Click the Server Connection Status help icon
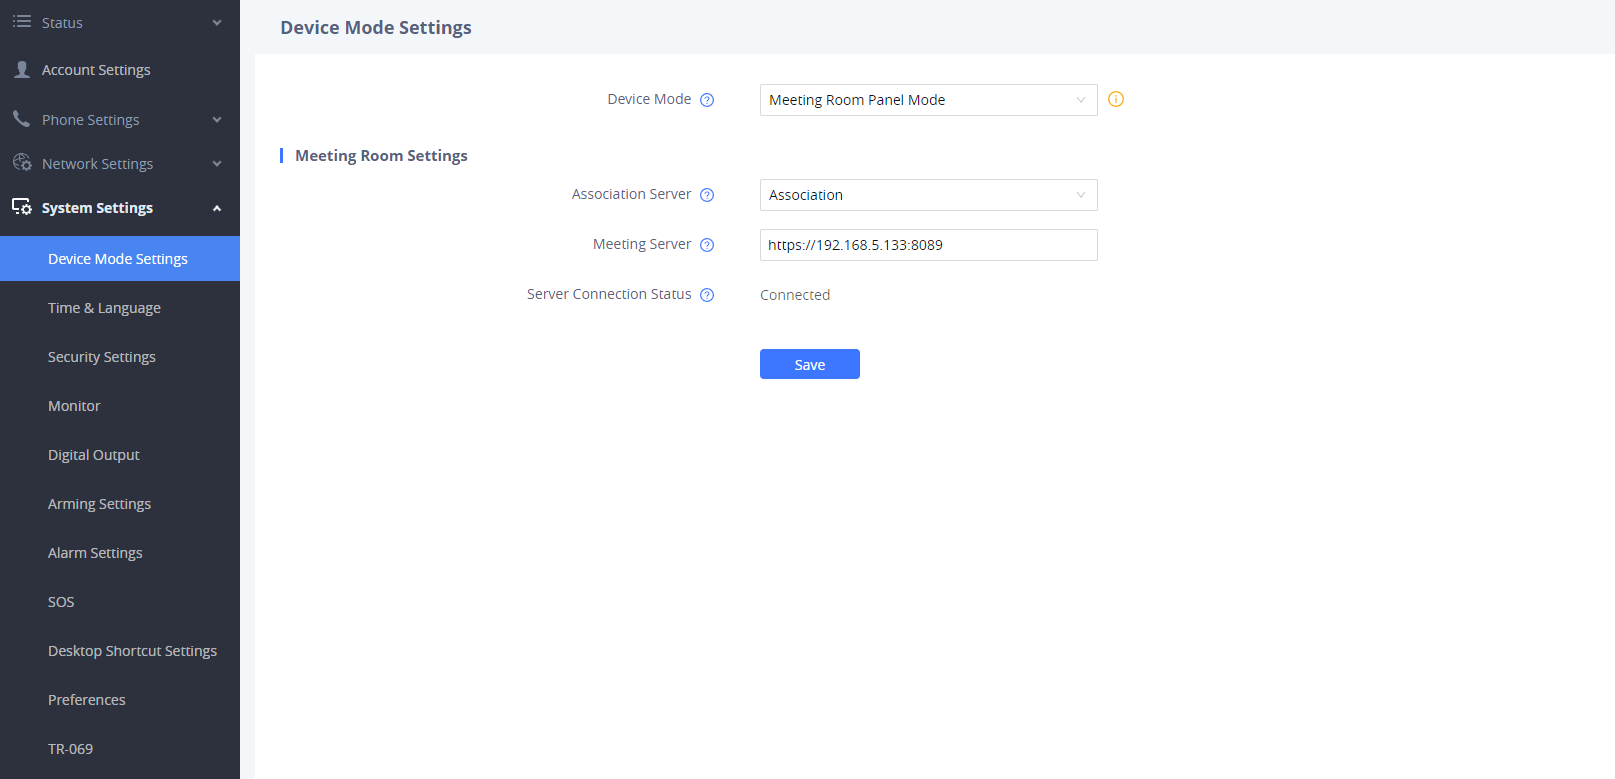1615x779 pixels. point(707,295)
